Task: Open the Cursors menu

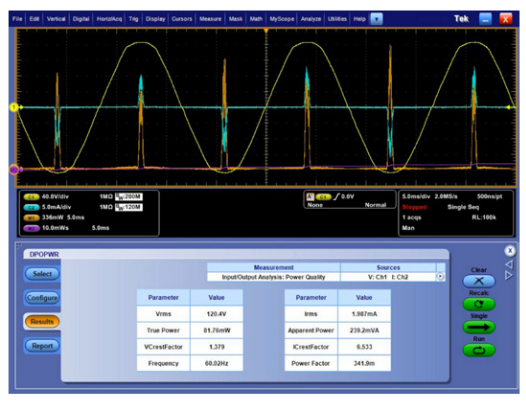Action: 182,19
